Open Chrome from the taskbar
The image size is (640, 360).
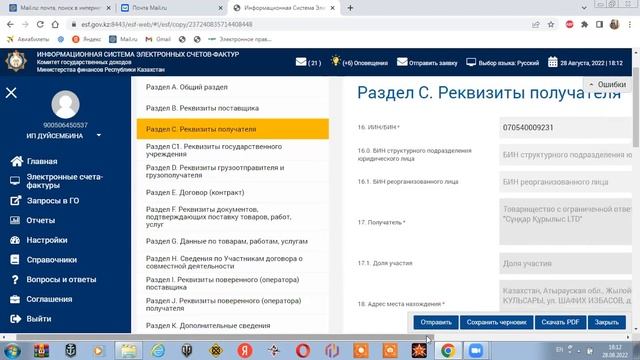click(x=448, y=351)
